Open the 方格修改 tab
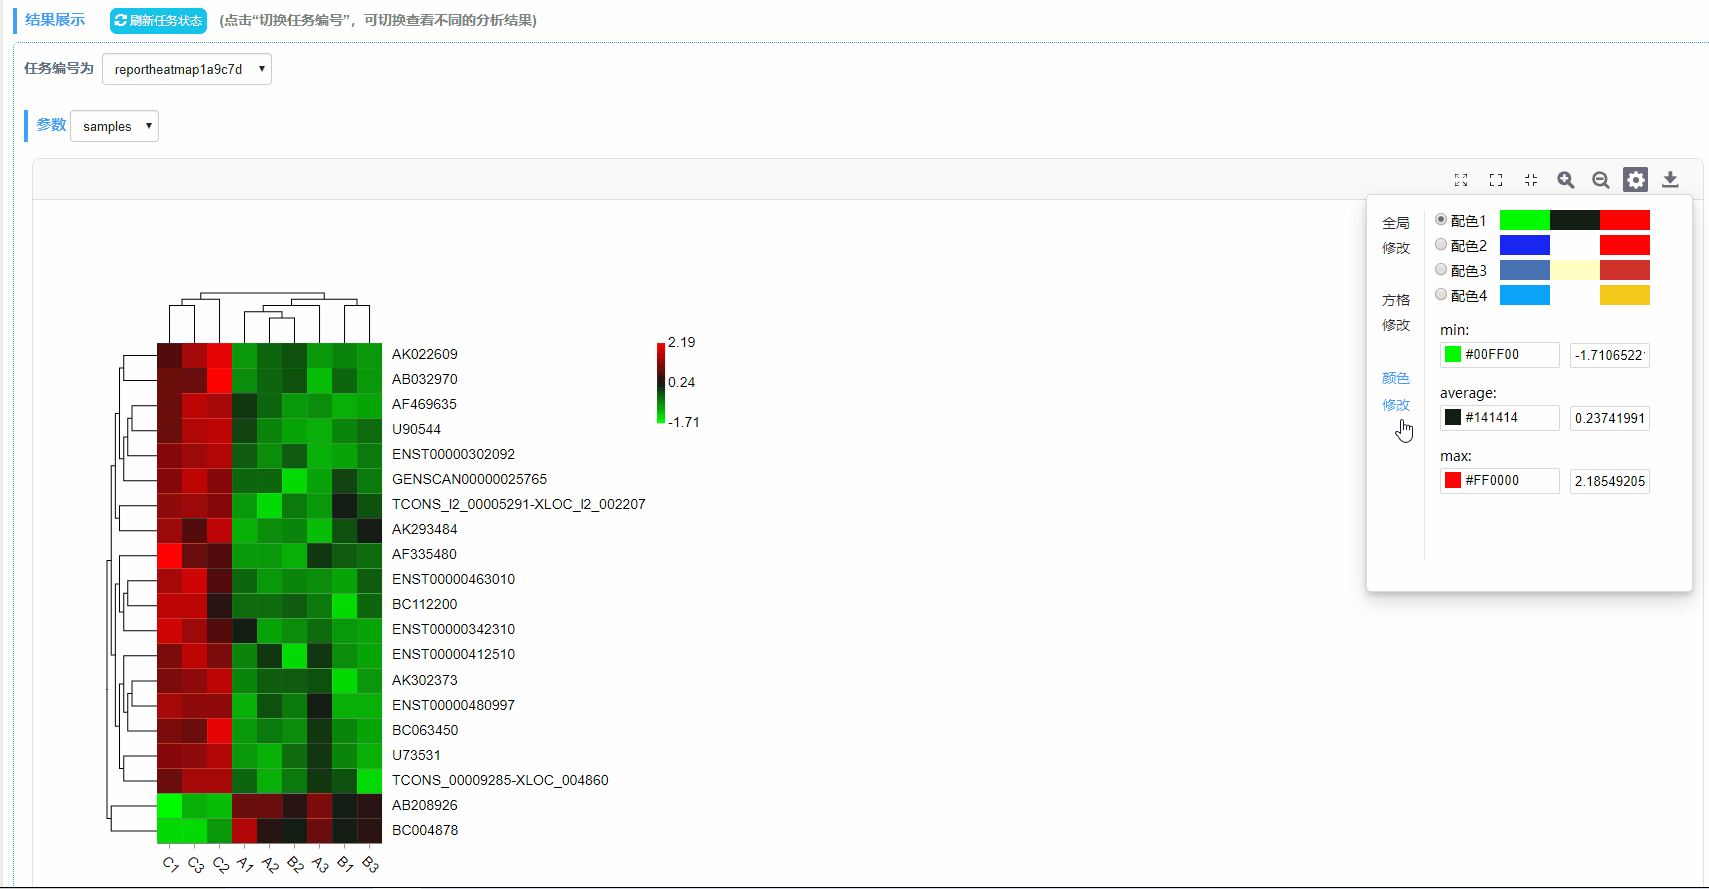The width and height of the screenshot is (1709, 889). 1396,312
